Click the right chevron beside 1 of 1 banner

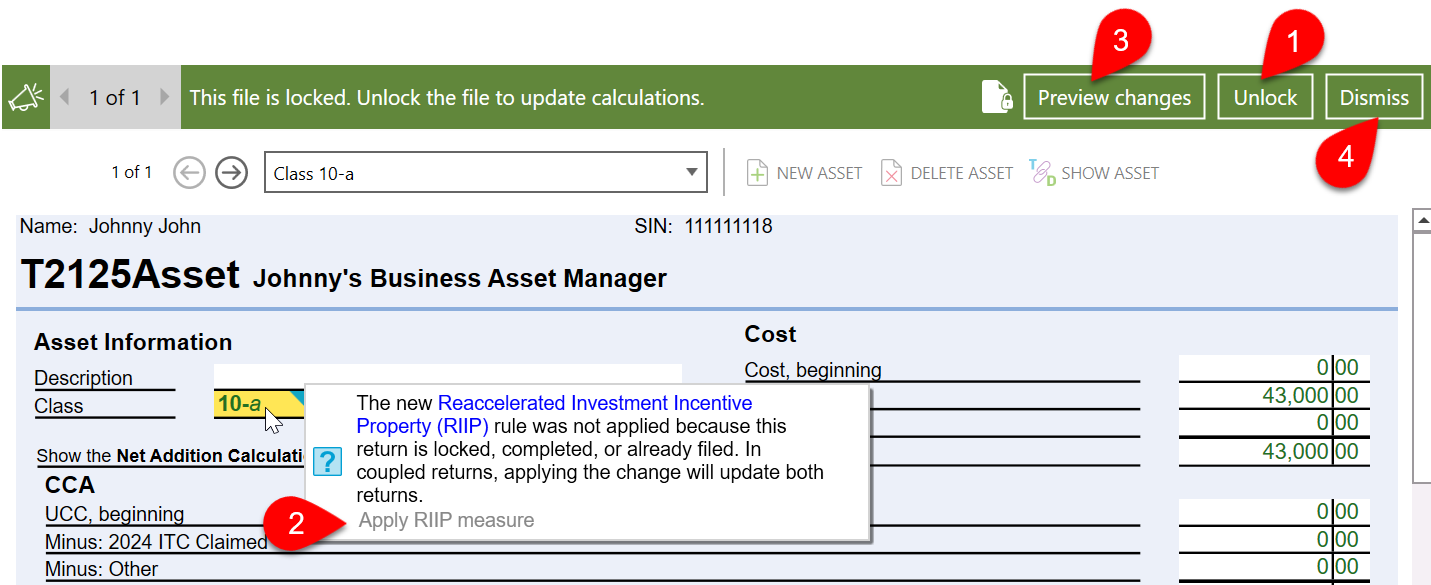tap(166, 97)
